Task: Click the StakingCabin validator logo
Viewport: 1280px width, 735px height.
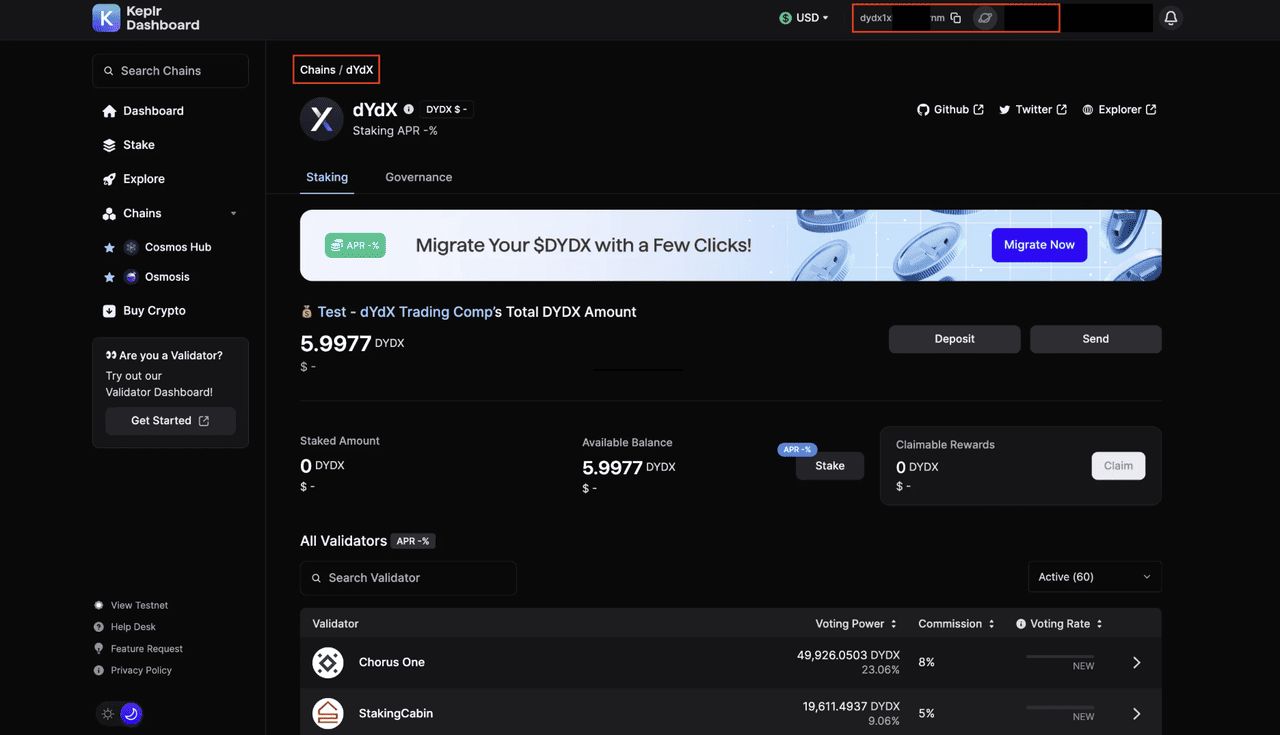Action: pyautogui.click(x=328, y=713)
